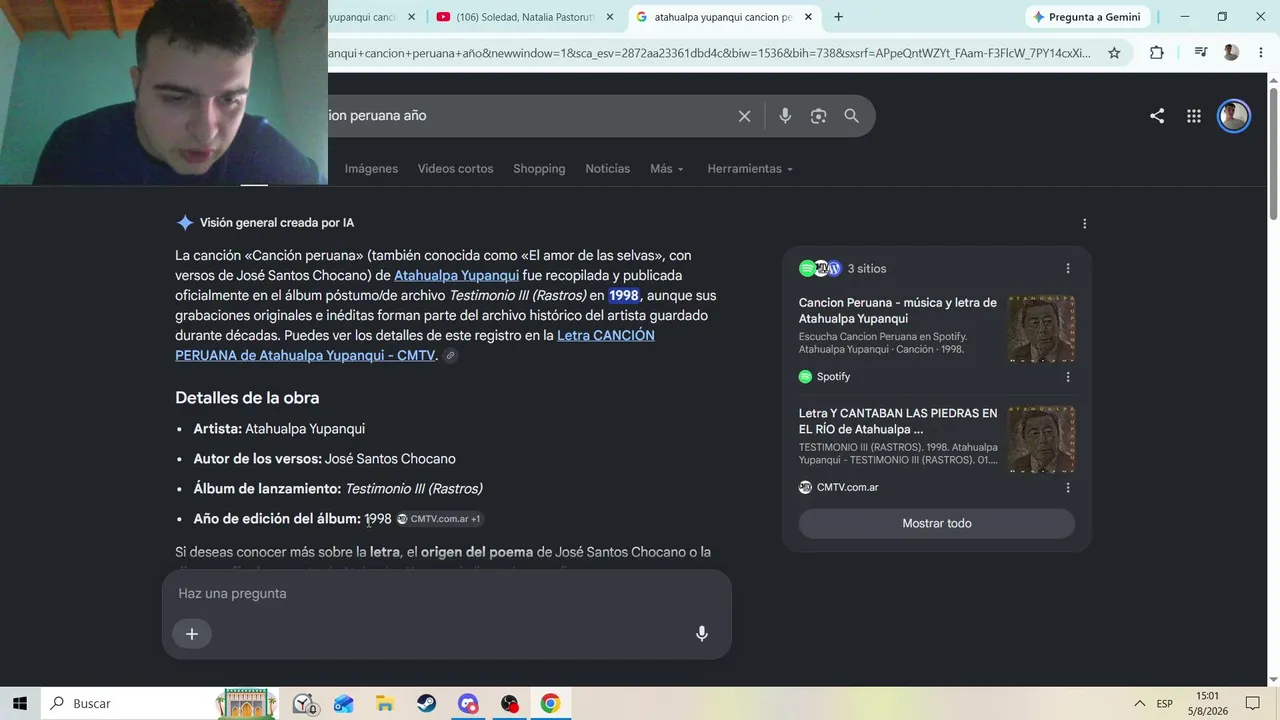Click the CMTV.com.ar +1 source chip
This screenshot has width=1280, height=720.
(439, 519)
